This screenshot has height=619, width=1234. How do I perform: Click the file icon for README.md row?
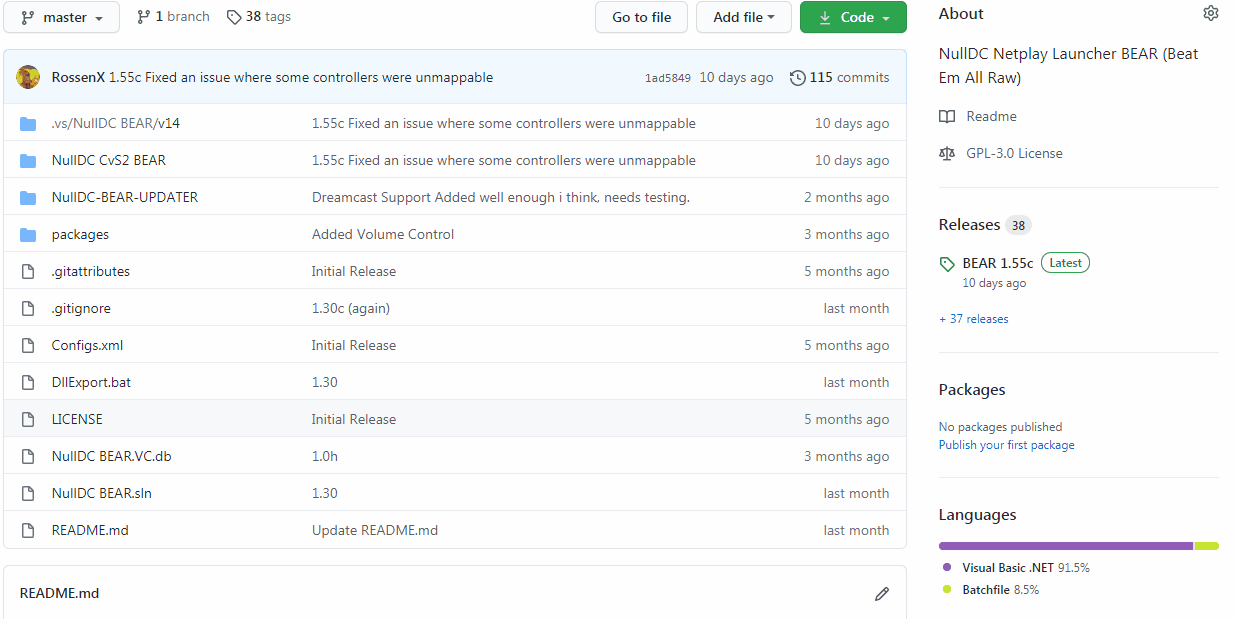click(28, 531)
